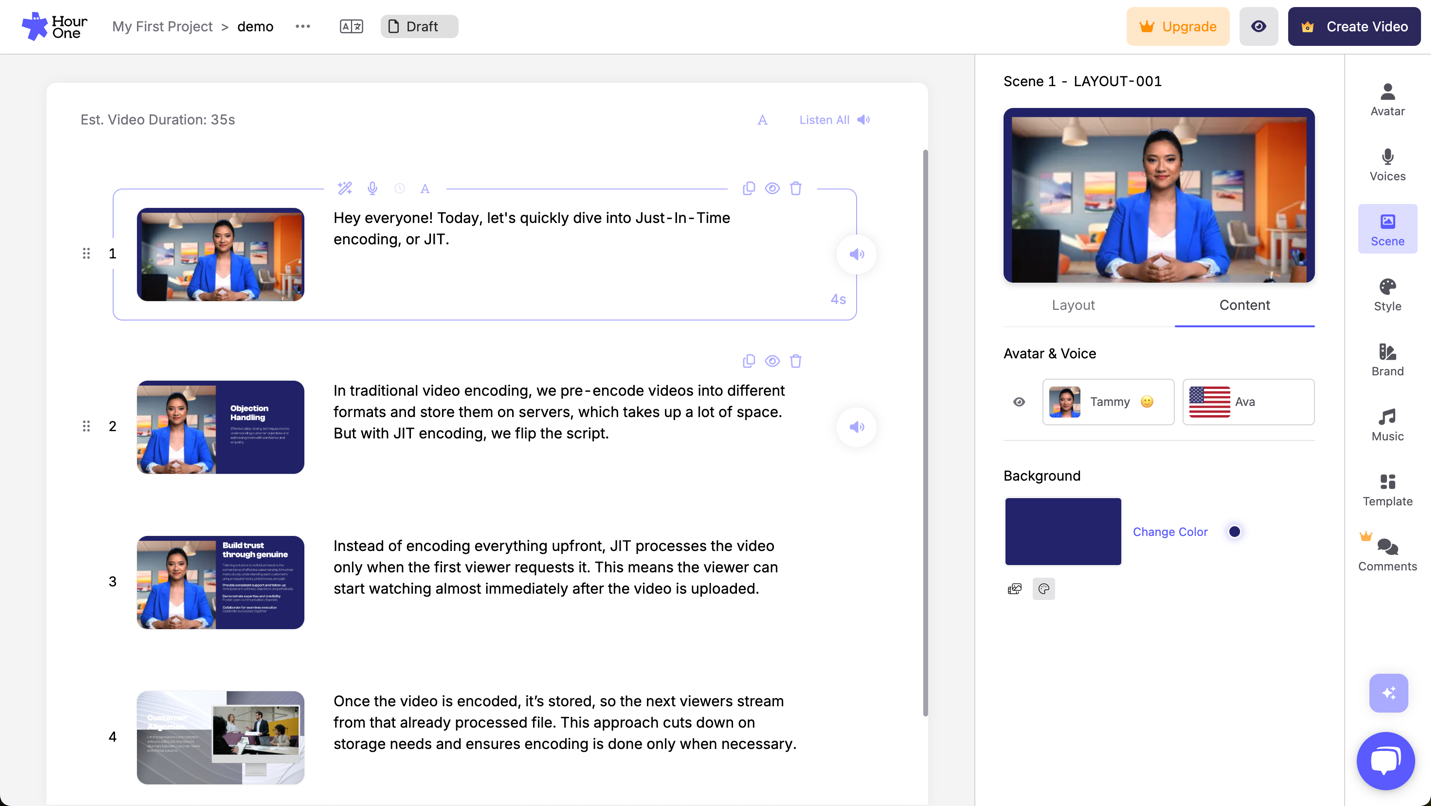The image size is (1431, 806).
Task: Click scene 4 script about stored video
Action: [565, 722]
